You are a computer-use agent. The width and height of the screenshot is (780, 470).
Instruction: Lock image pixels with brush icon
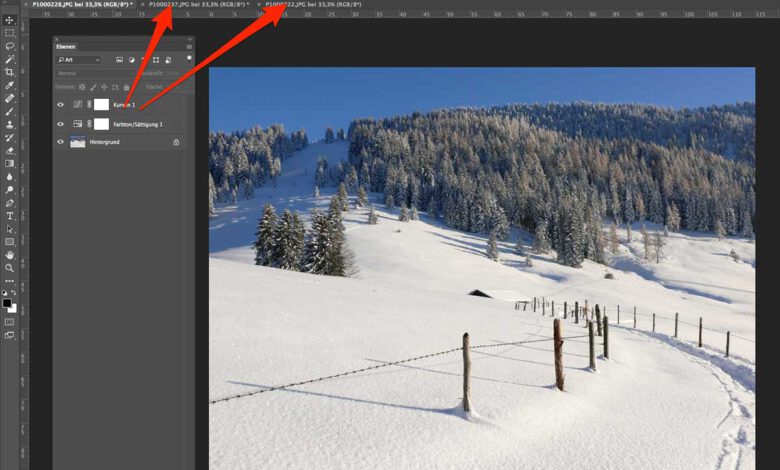[x=93, y=87]
